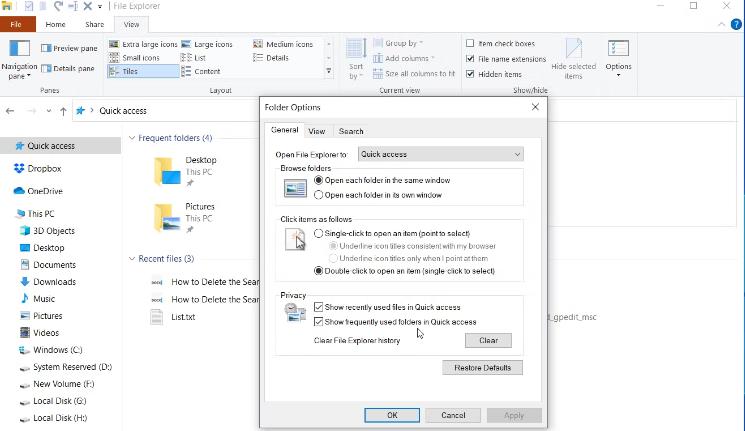The width and height of the screenshot is (745, 431).
Task: Go back with the back arrow
Action: (10, 111)
